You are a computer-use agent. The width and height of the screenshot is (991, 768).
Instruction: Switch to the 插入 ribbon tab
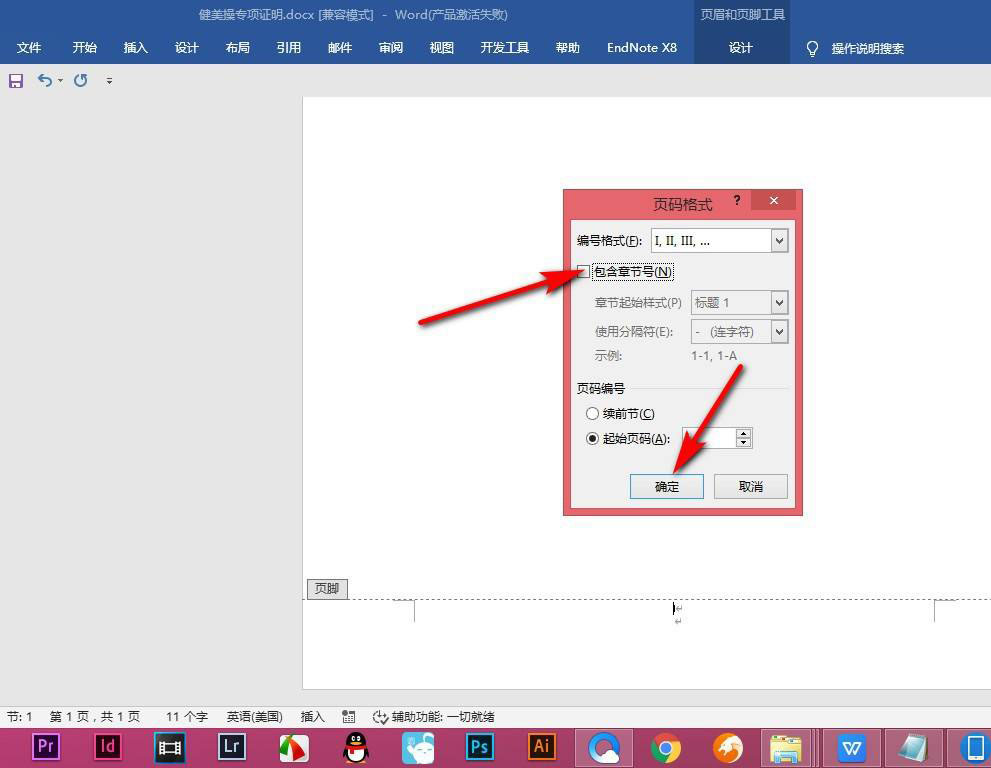pyautogui.click(x=135, y=47)
